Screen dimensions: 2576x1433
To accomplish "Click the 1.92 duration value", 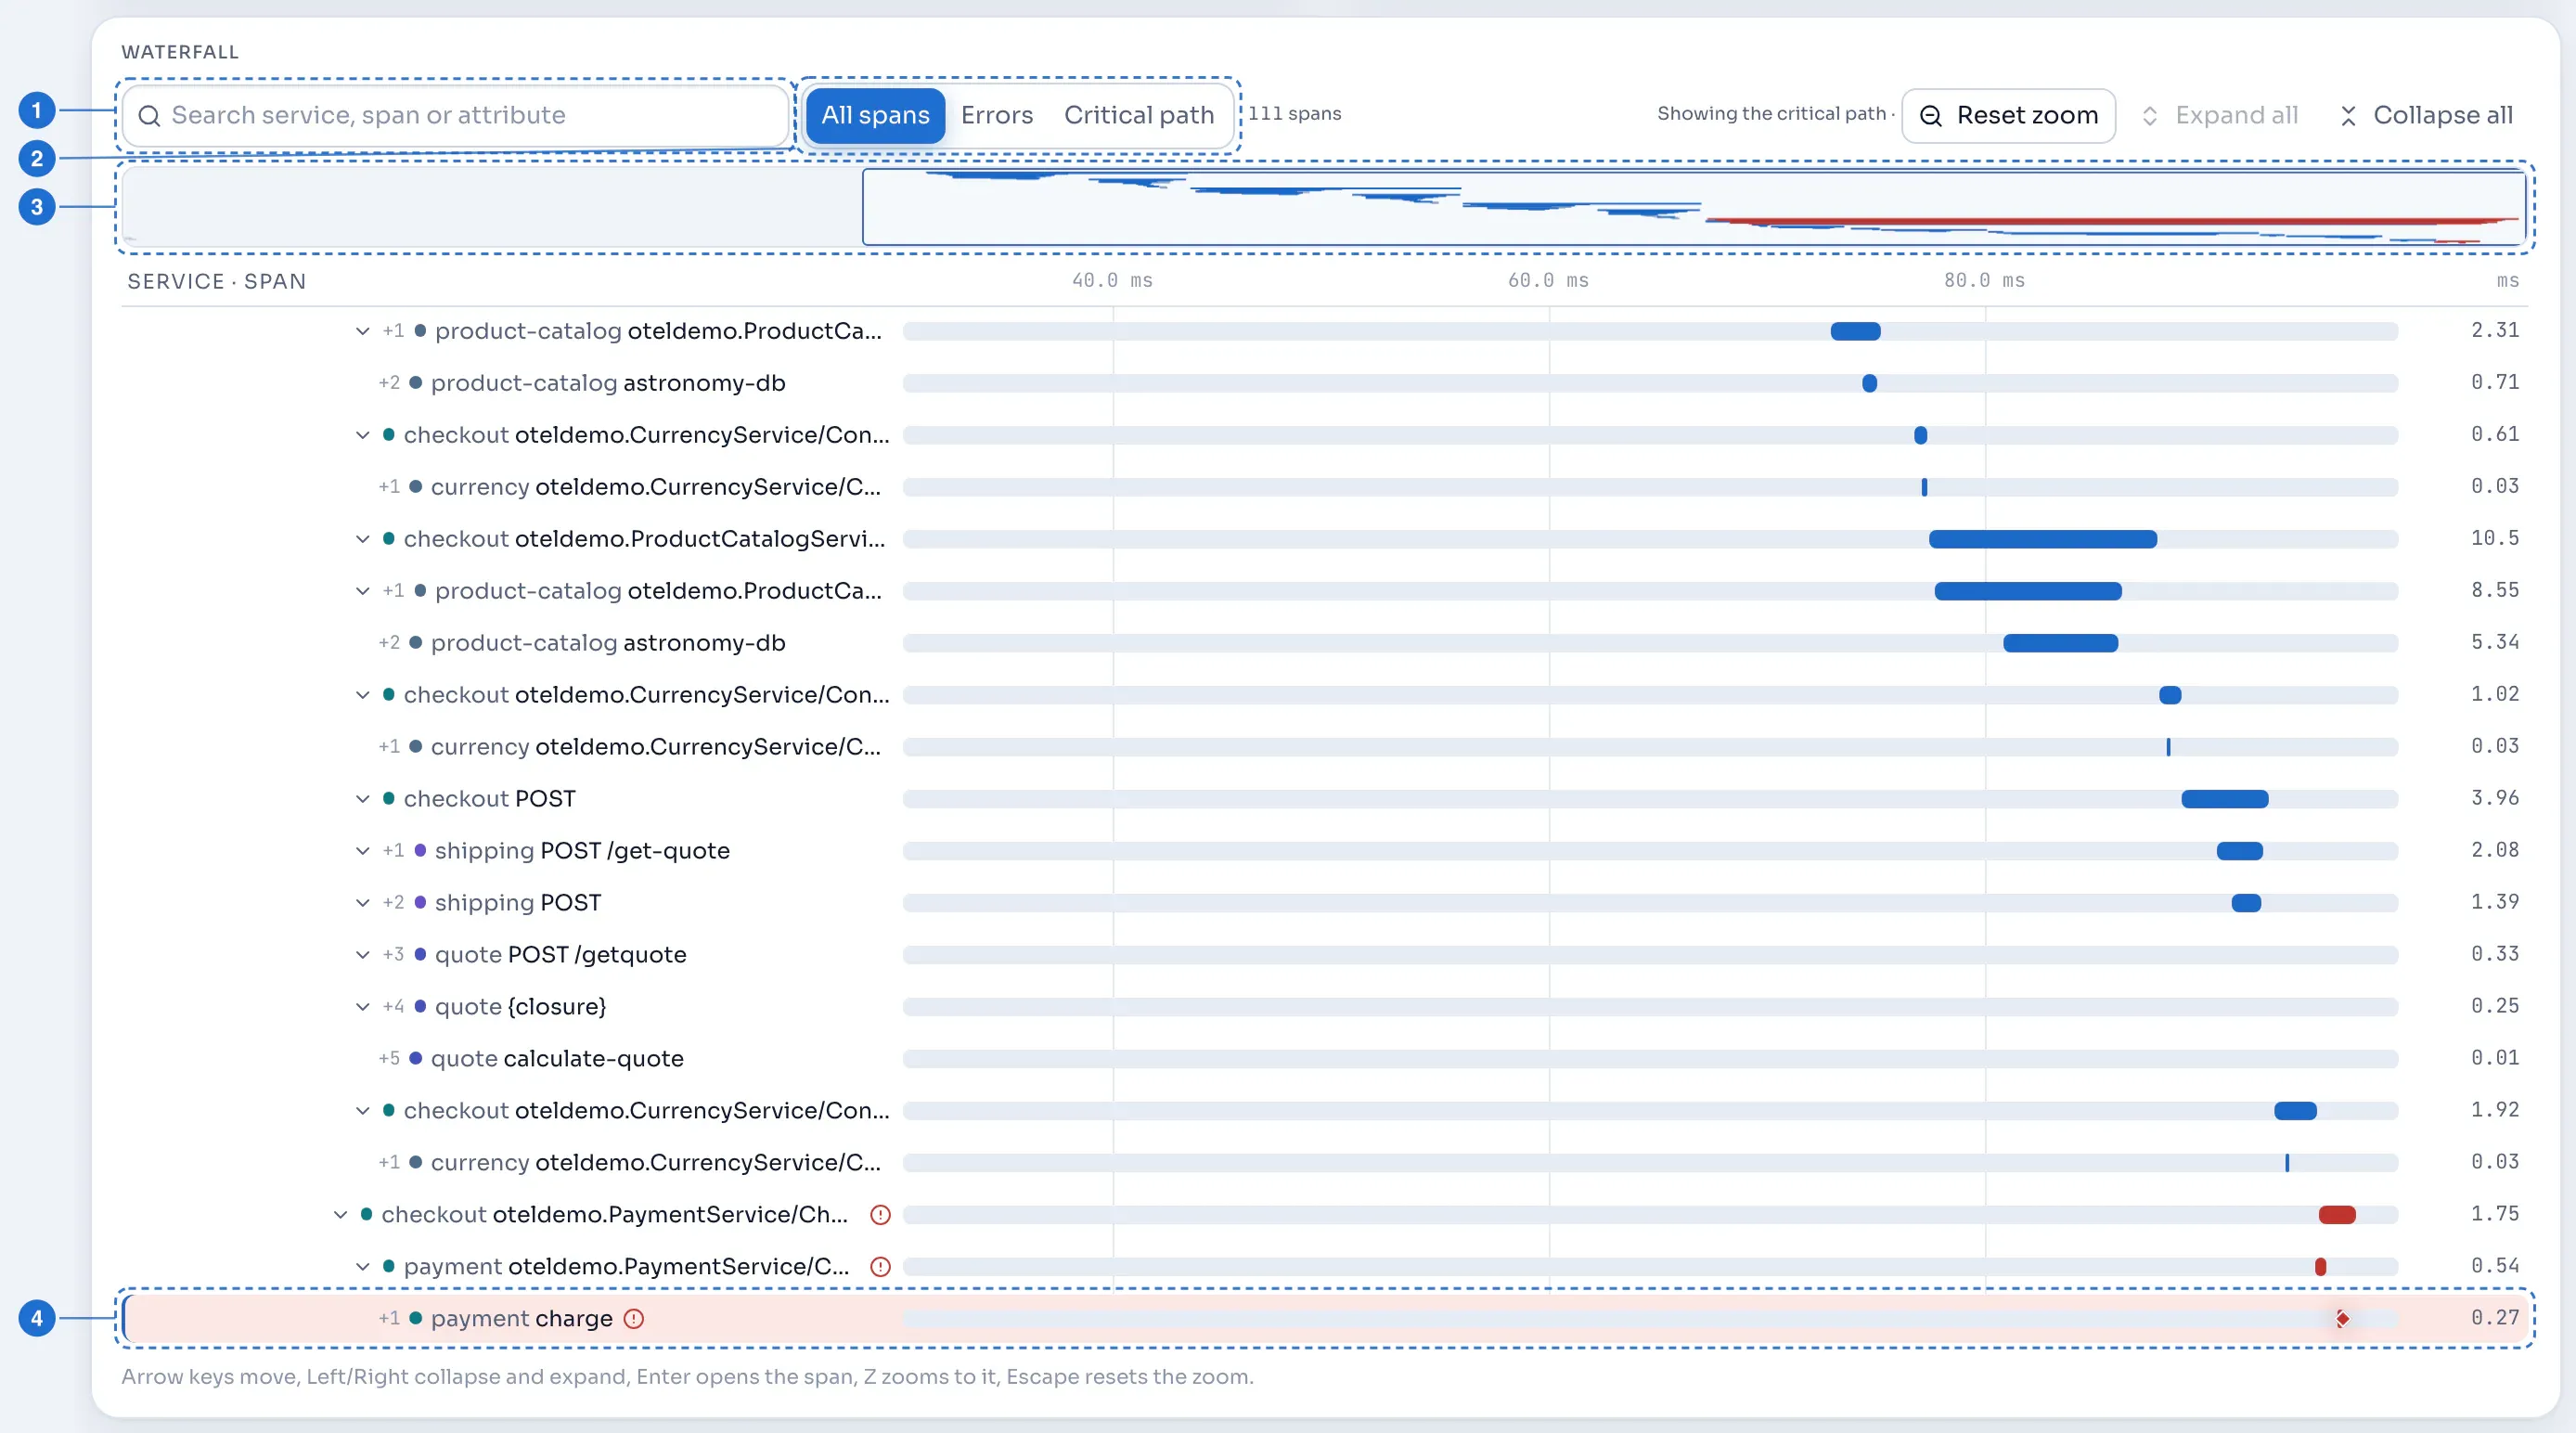I will pos(2495,1110).
